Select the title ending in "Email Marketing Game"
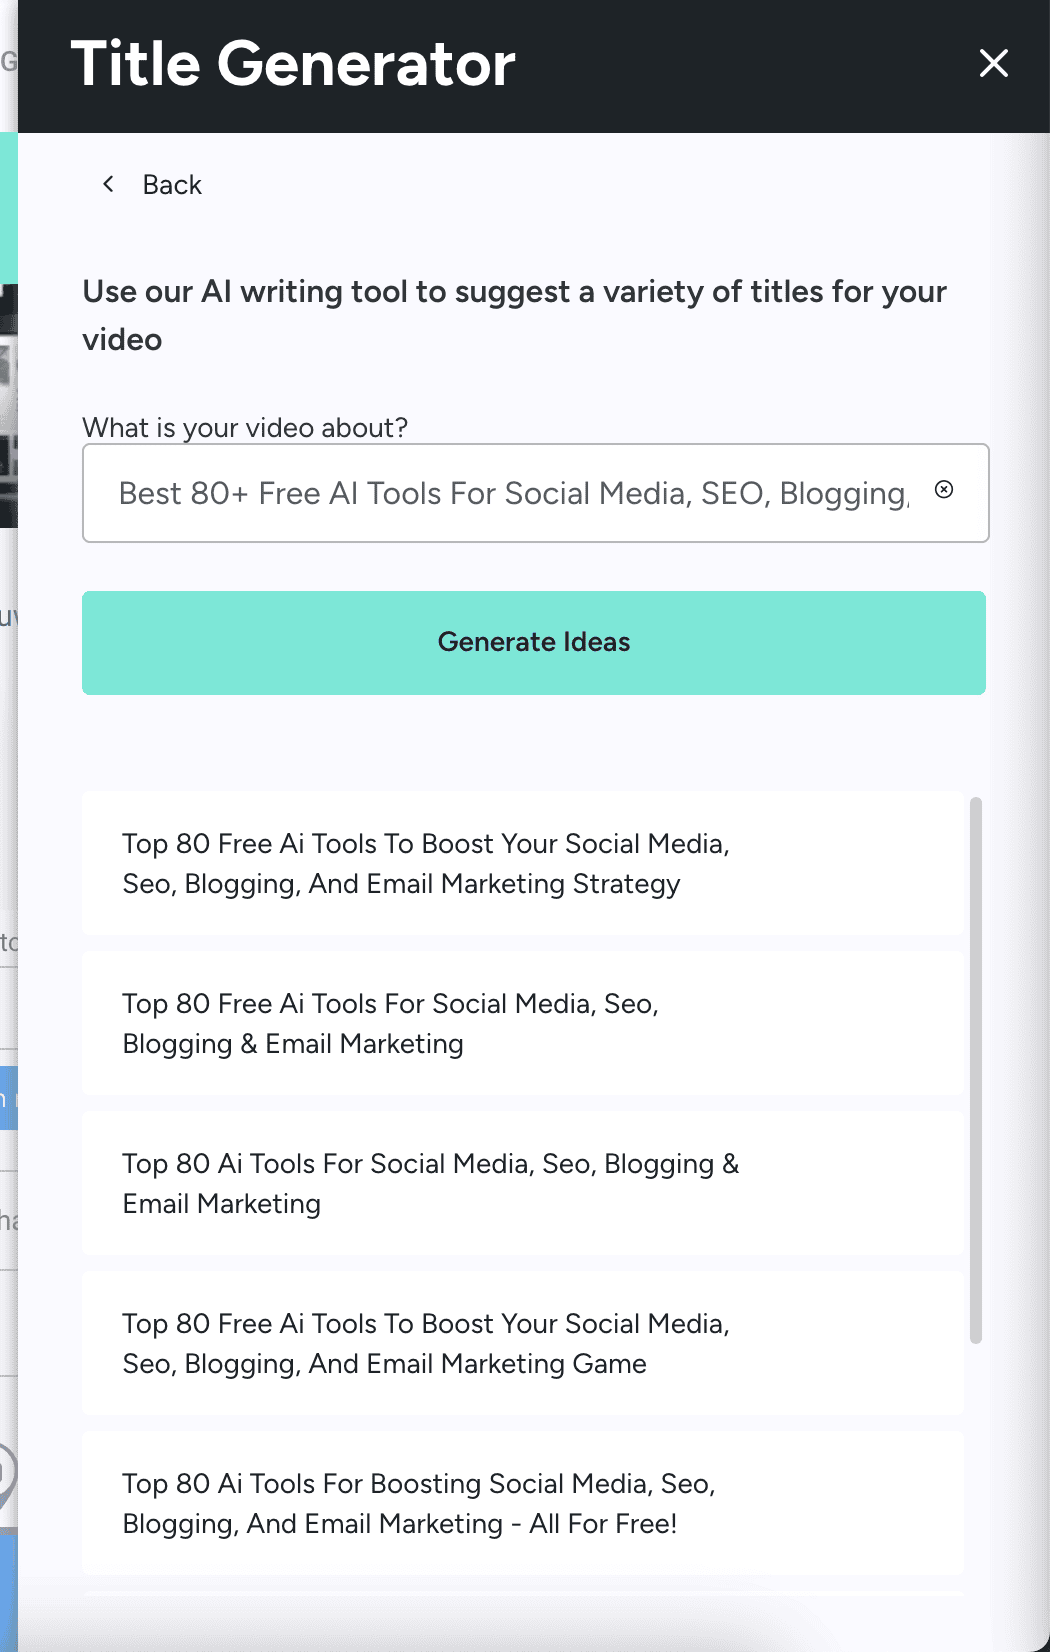 522,1343
